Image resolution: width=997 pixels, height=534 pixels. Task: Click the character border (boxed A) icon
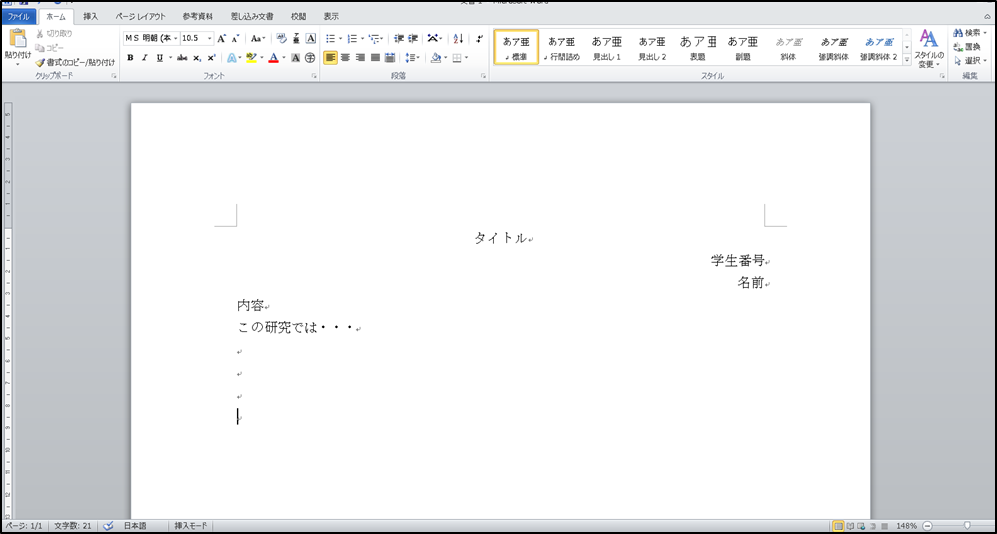click(x=311, y=39)
